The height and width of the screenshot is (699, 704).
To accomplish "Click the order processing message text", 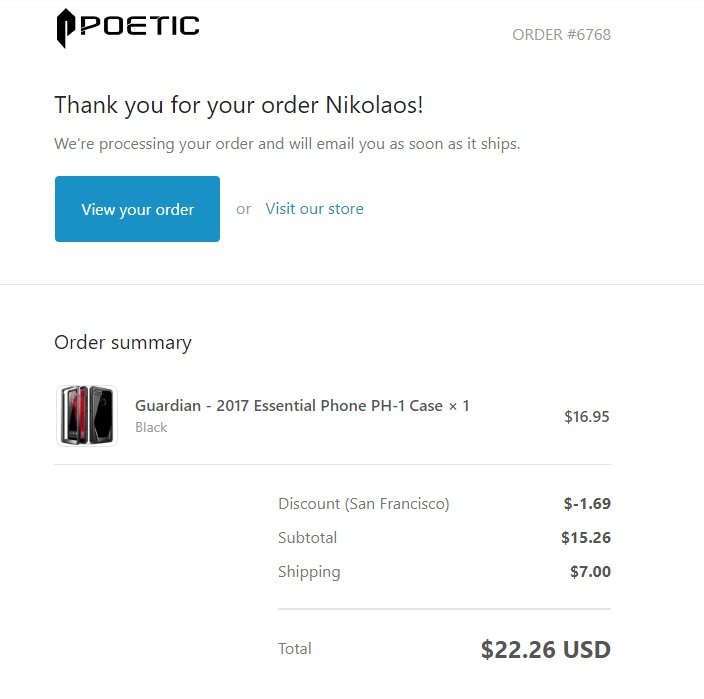I will 287,144.
